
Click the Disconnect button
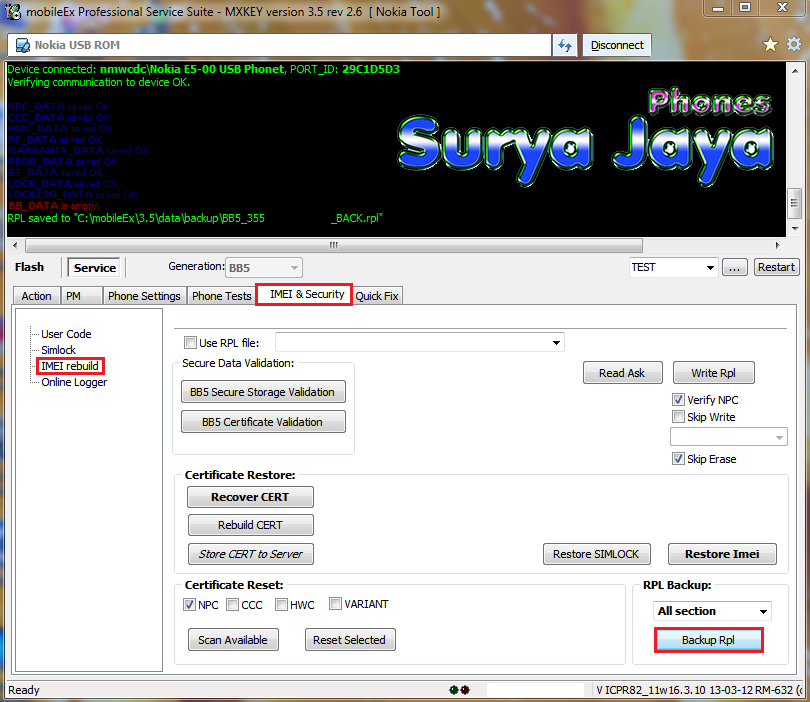pos(617,45)
